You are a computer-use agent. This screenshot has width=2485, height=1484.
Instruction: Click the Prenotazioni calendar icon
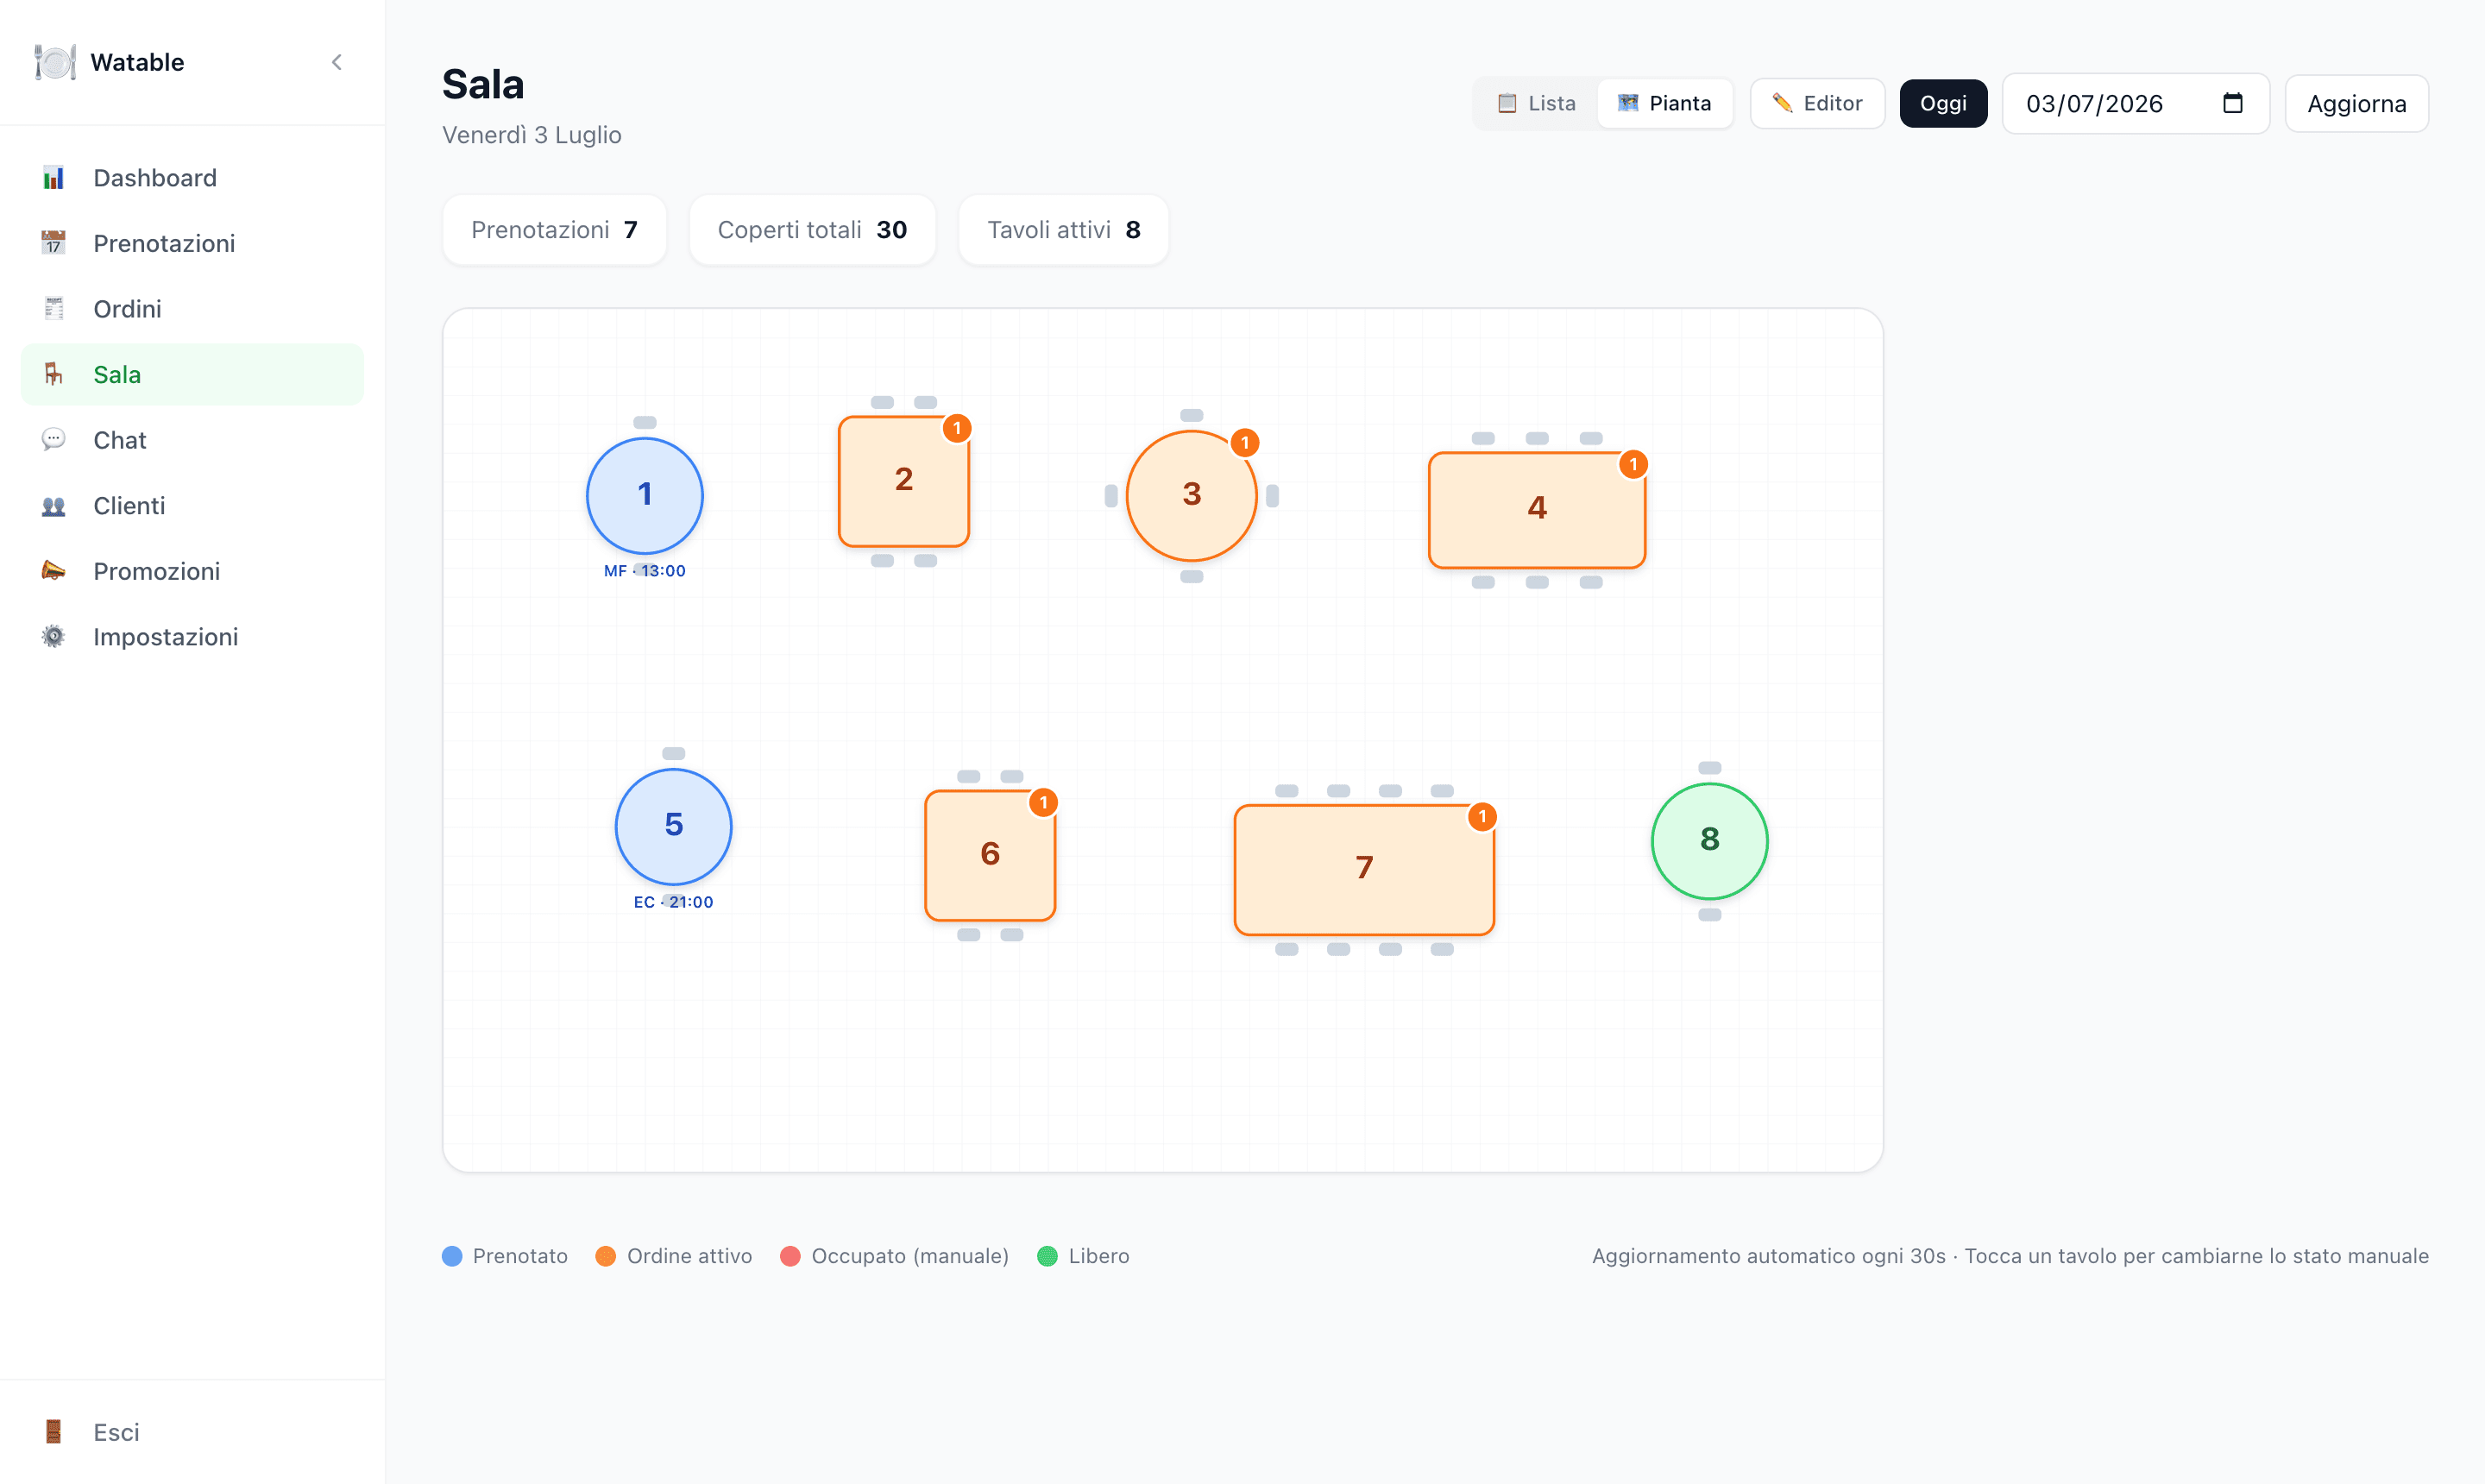point(53,243)
